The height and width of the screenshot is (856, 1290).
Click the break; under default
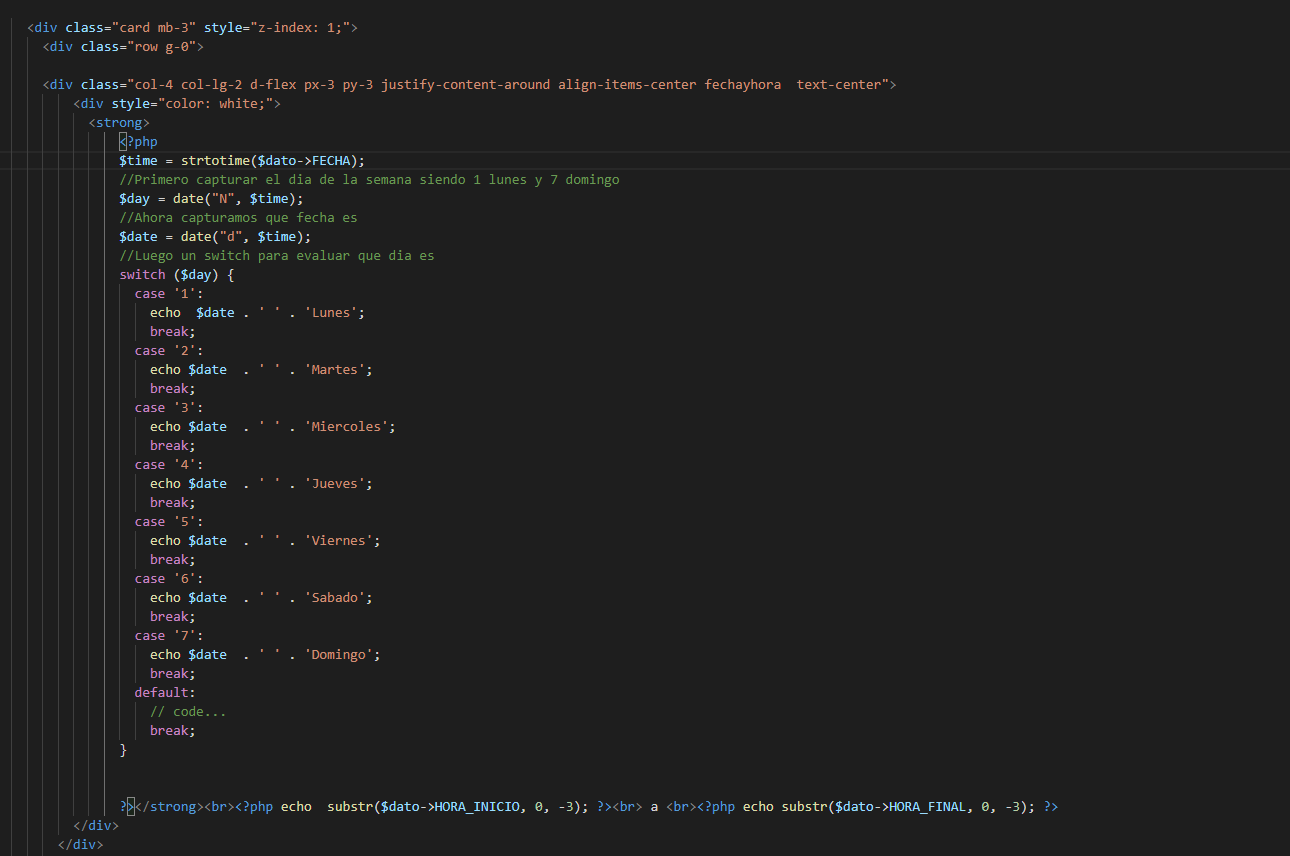pyautogui.click(x=174, y=730)
